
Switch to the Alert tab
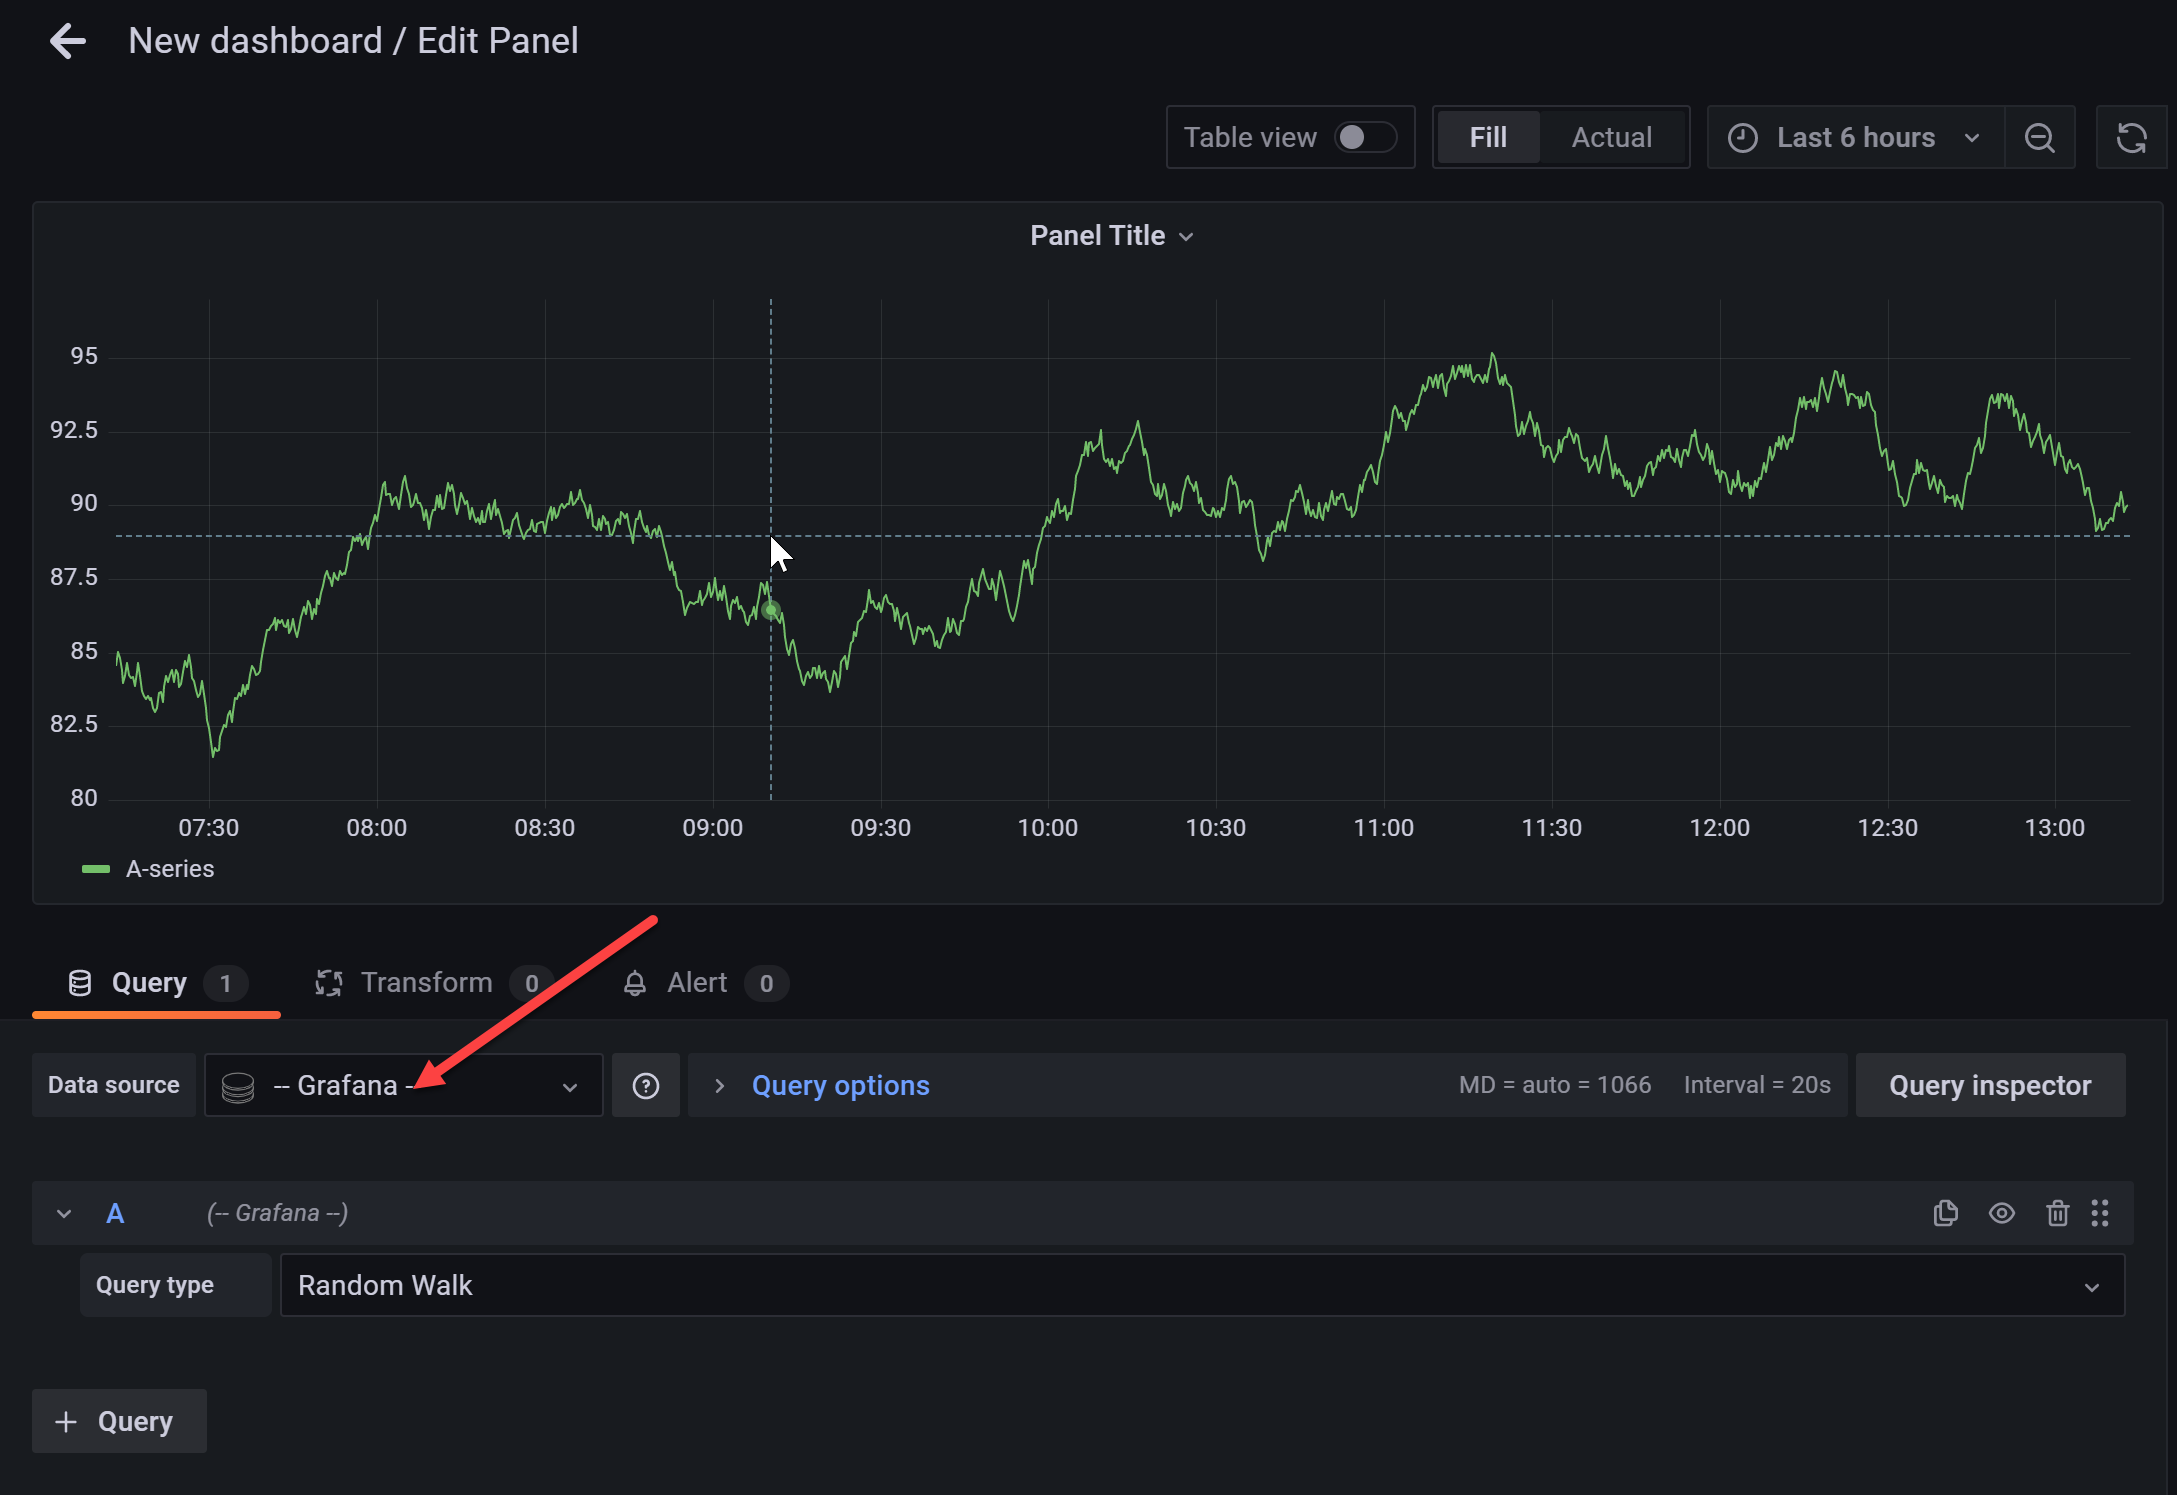coord(704,983)
